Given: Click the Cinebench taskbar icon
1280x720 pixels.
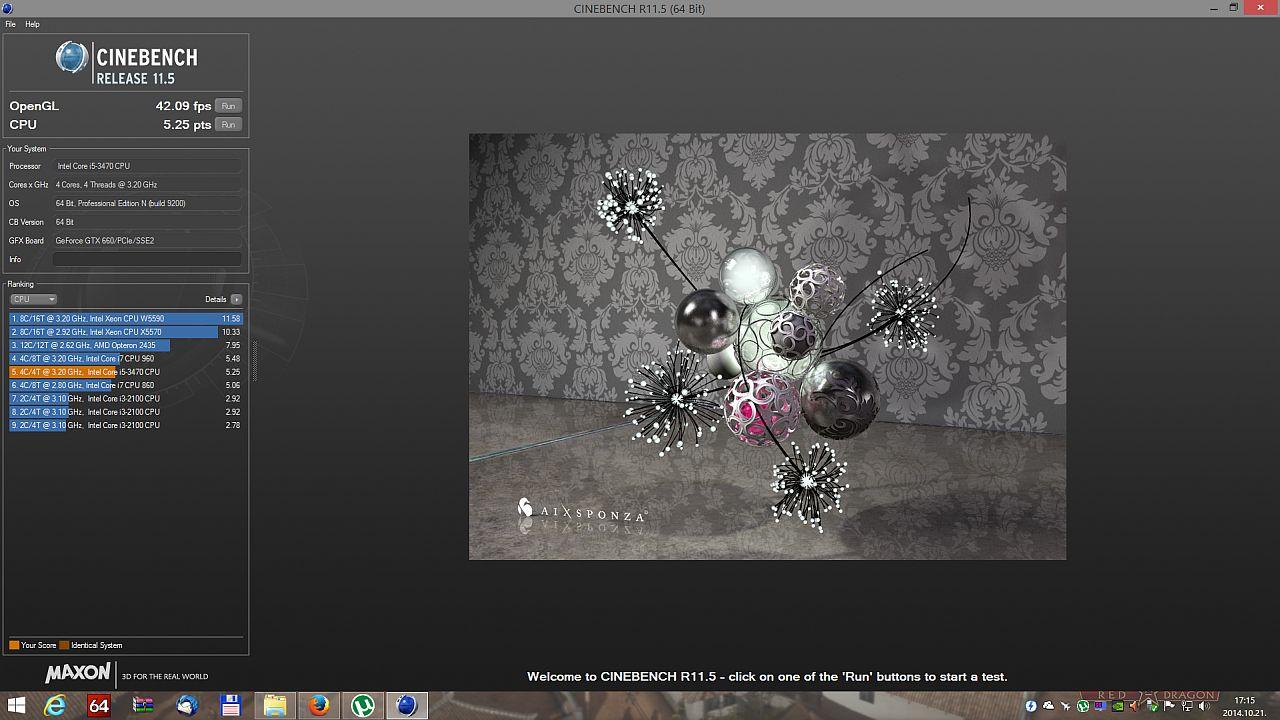Looking at the screenshot, I should (x=406, y=706).
